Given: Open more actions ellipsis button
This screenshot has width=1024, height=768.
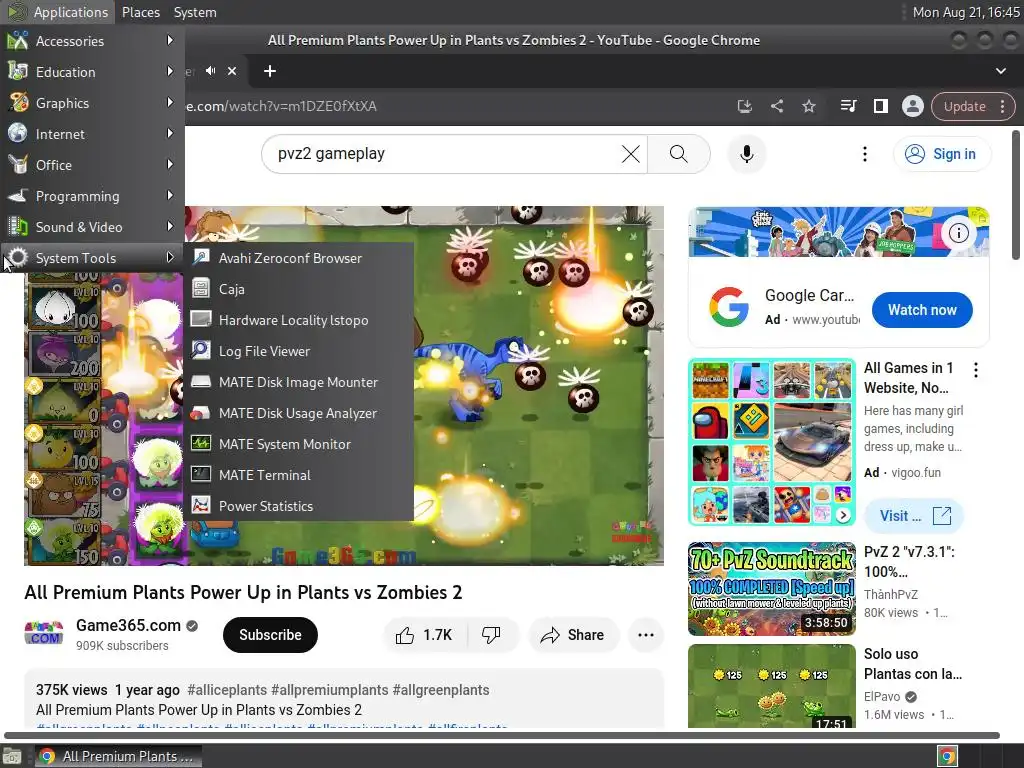Looking at the screenshot, I should tap(645, 635).
